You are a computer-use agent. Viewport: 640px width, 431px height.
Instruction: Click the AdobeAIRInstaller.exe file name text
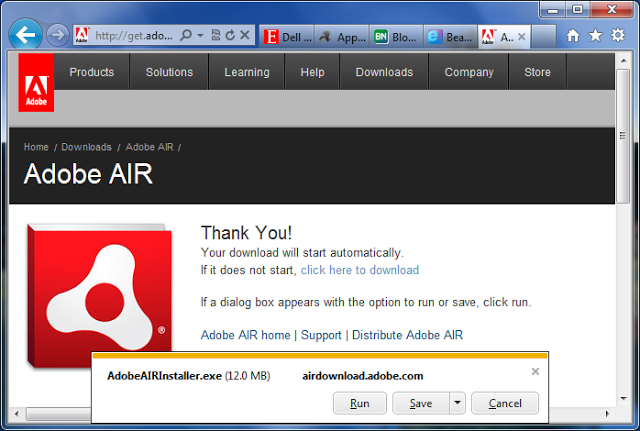164,375
